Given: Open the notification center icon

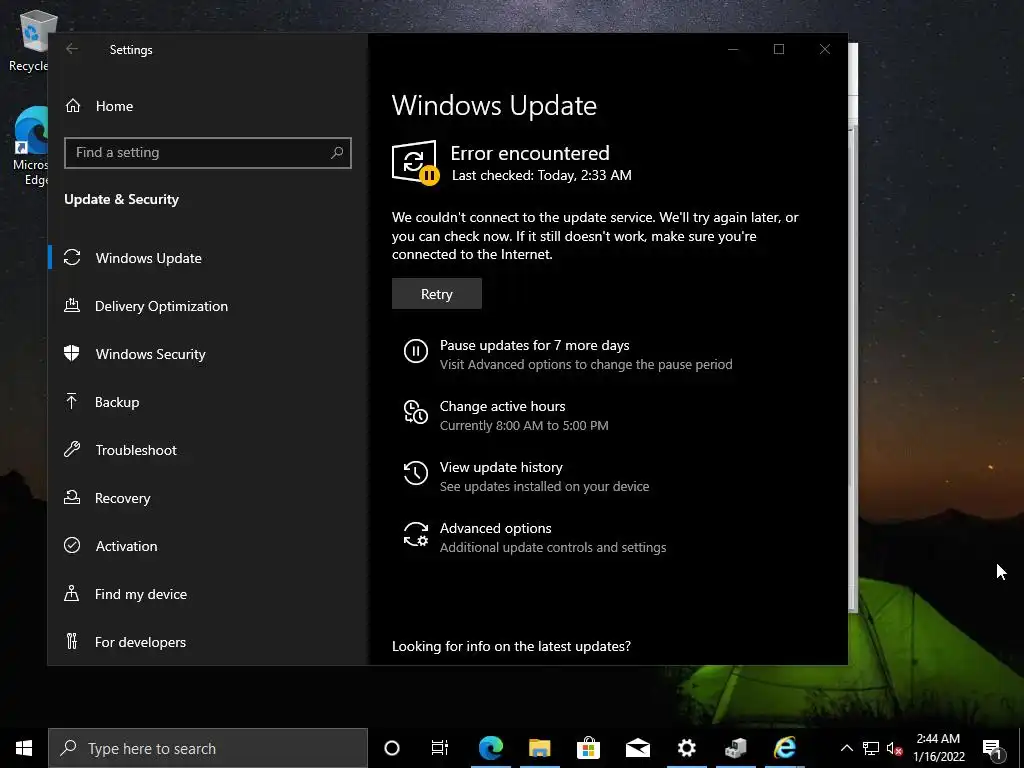Looking at the screenshot, I should point(993,748).
